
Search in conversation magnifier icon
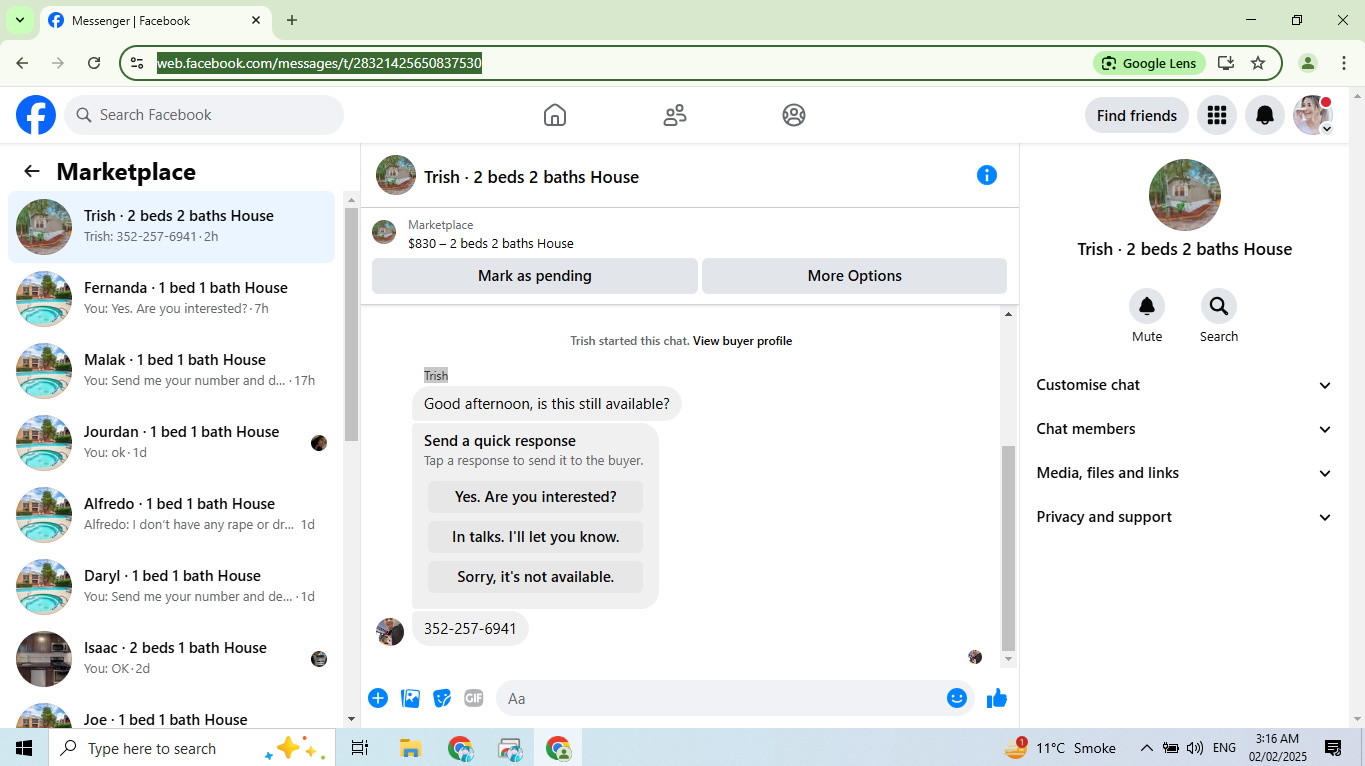(1219, 306)
